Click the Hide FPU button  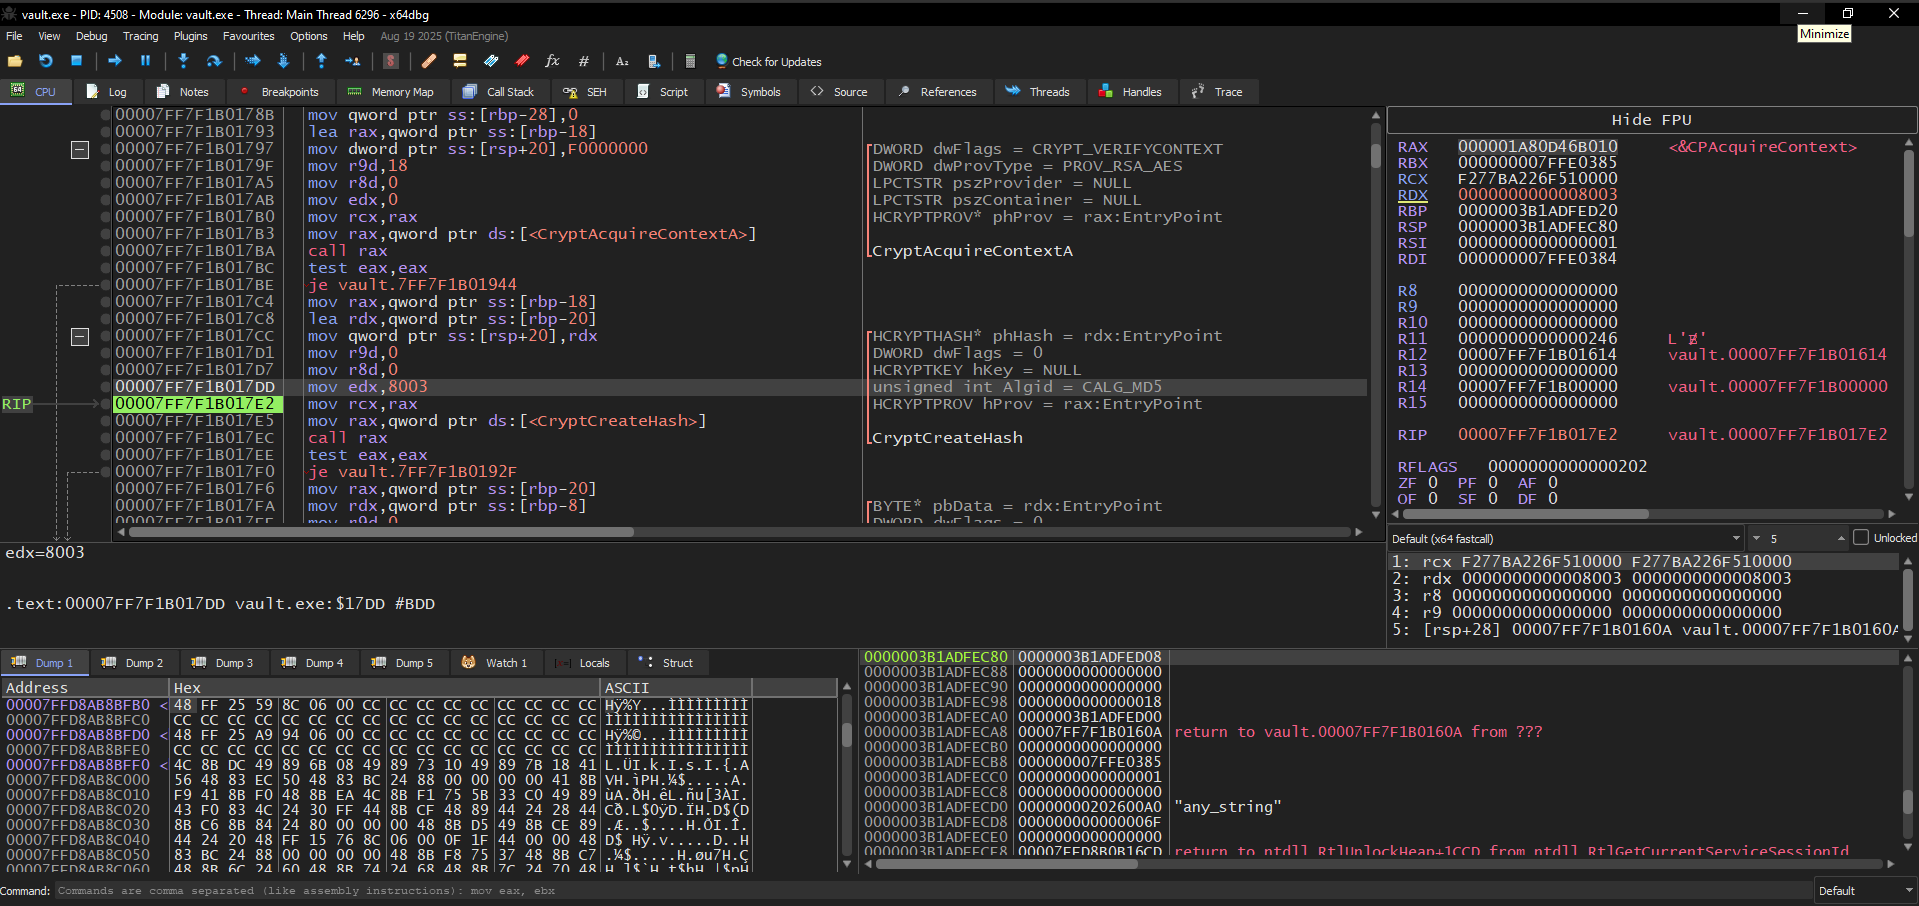(x=1651, y=120)
